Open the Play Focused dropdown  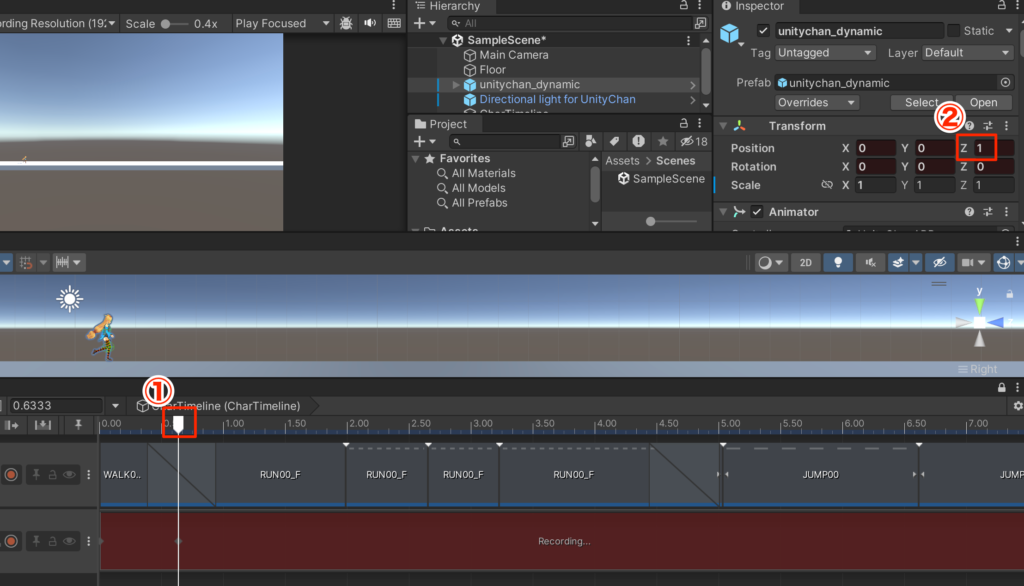(281, 24)
